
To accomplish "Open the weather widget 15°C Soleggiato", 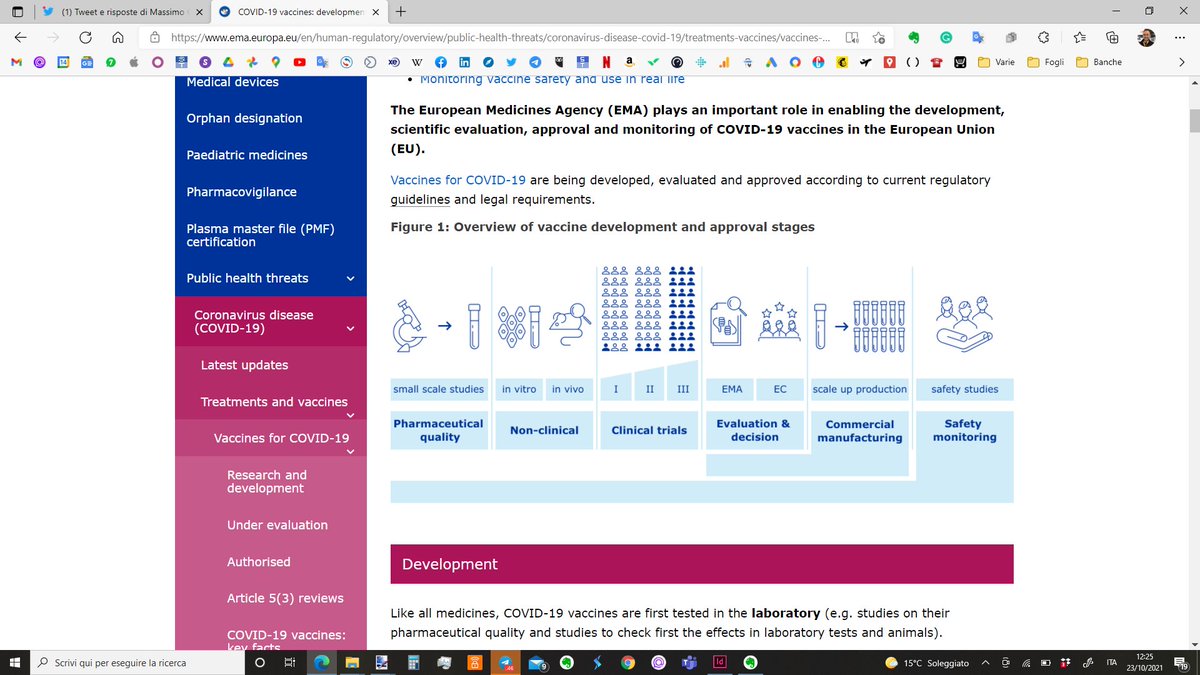I will pyautogui.click(x=927, y=662).
